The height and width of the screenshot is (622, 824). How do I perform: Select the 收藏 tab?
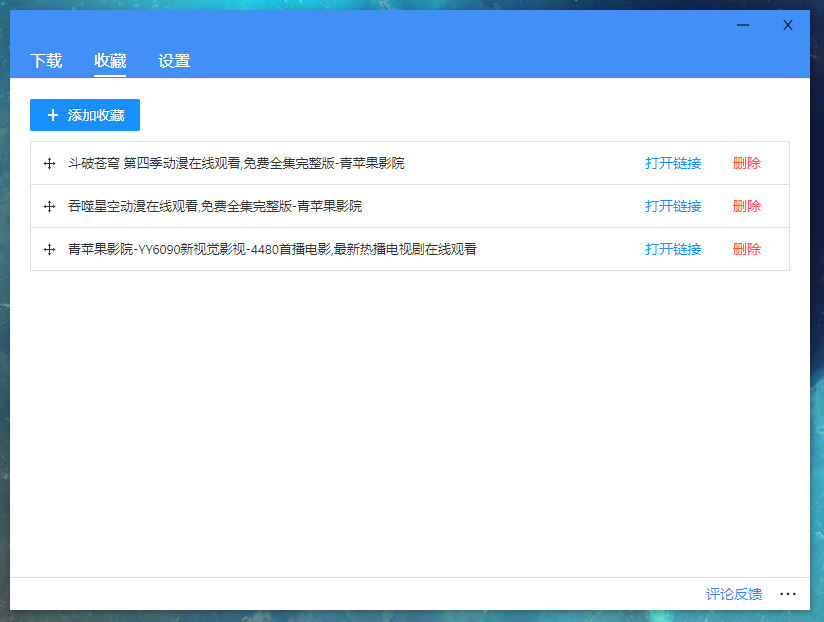(110, 61)
